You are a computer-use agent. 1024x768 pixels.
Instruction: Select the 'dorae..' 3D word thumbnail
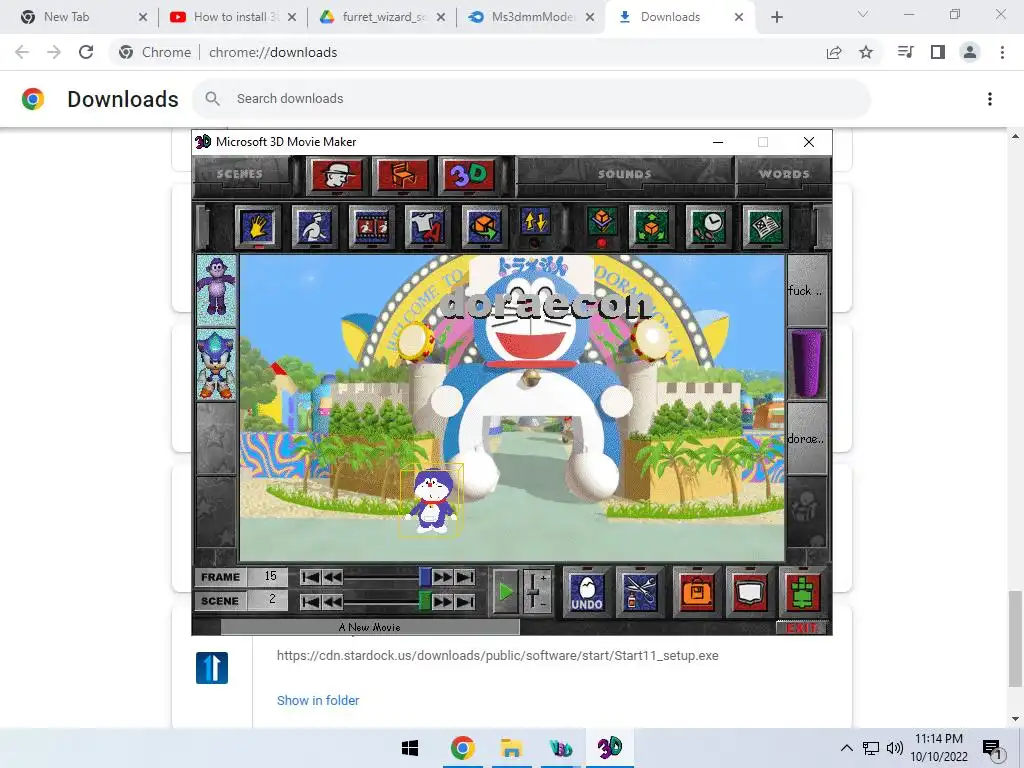807,438
